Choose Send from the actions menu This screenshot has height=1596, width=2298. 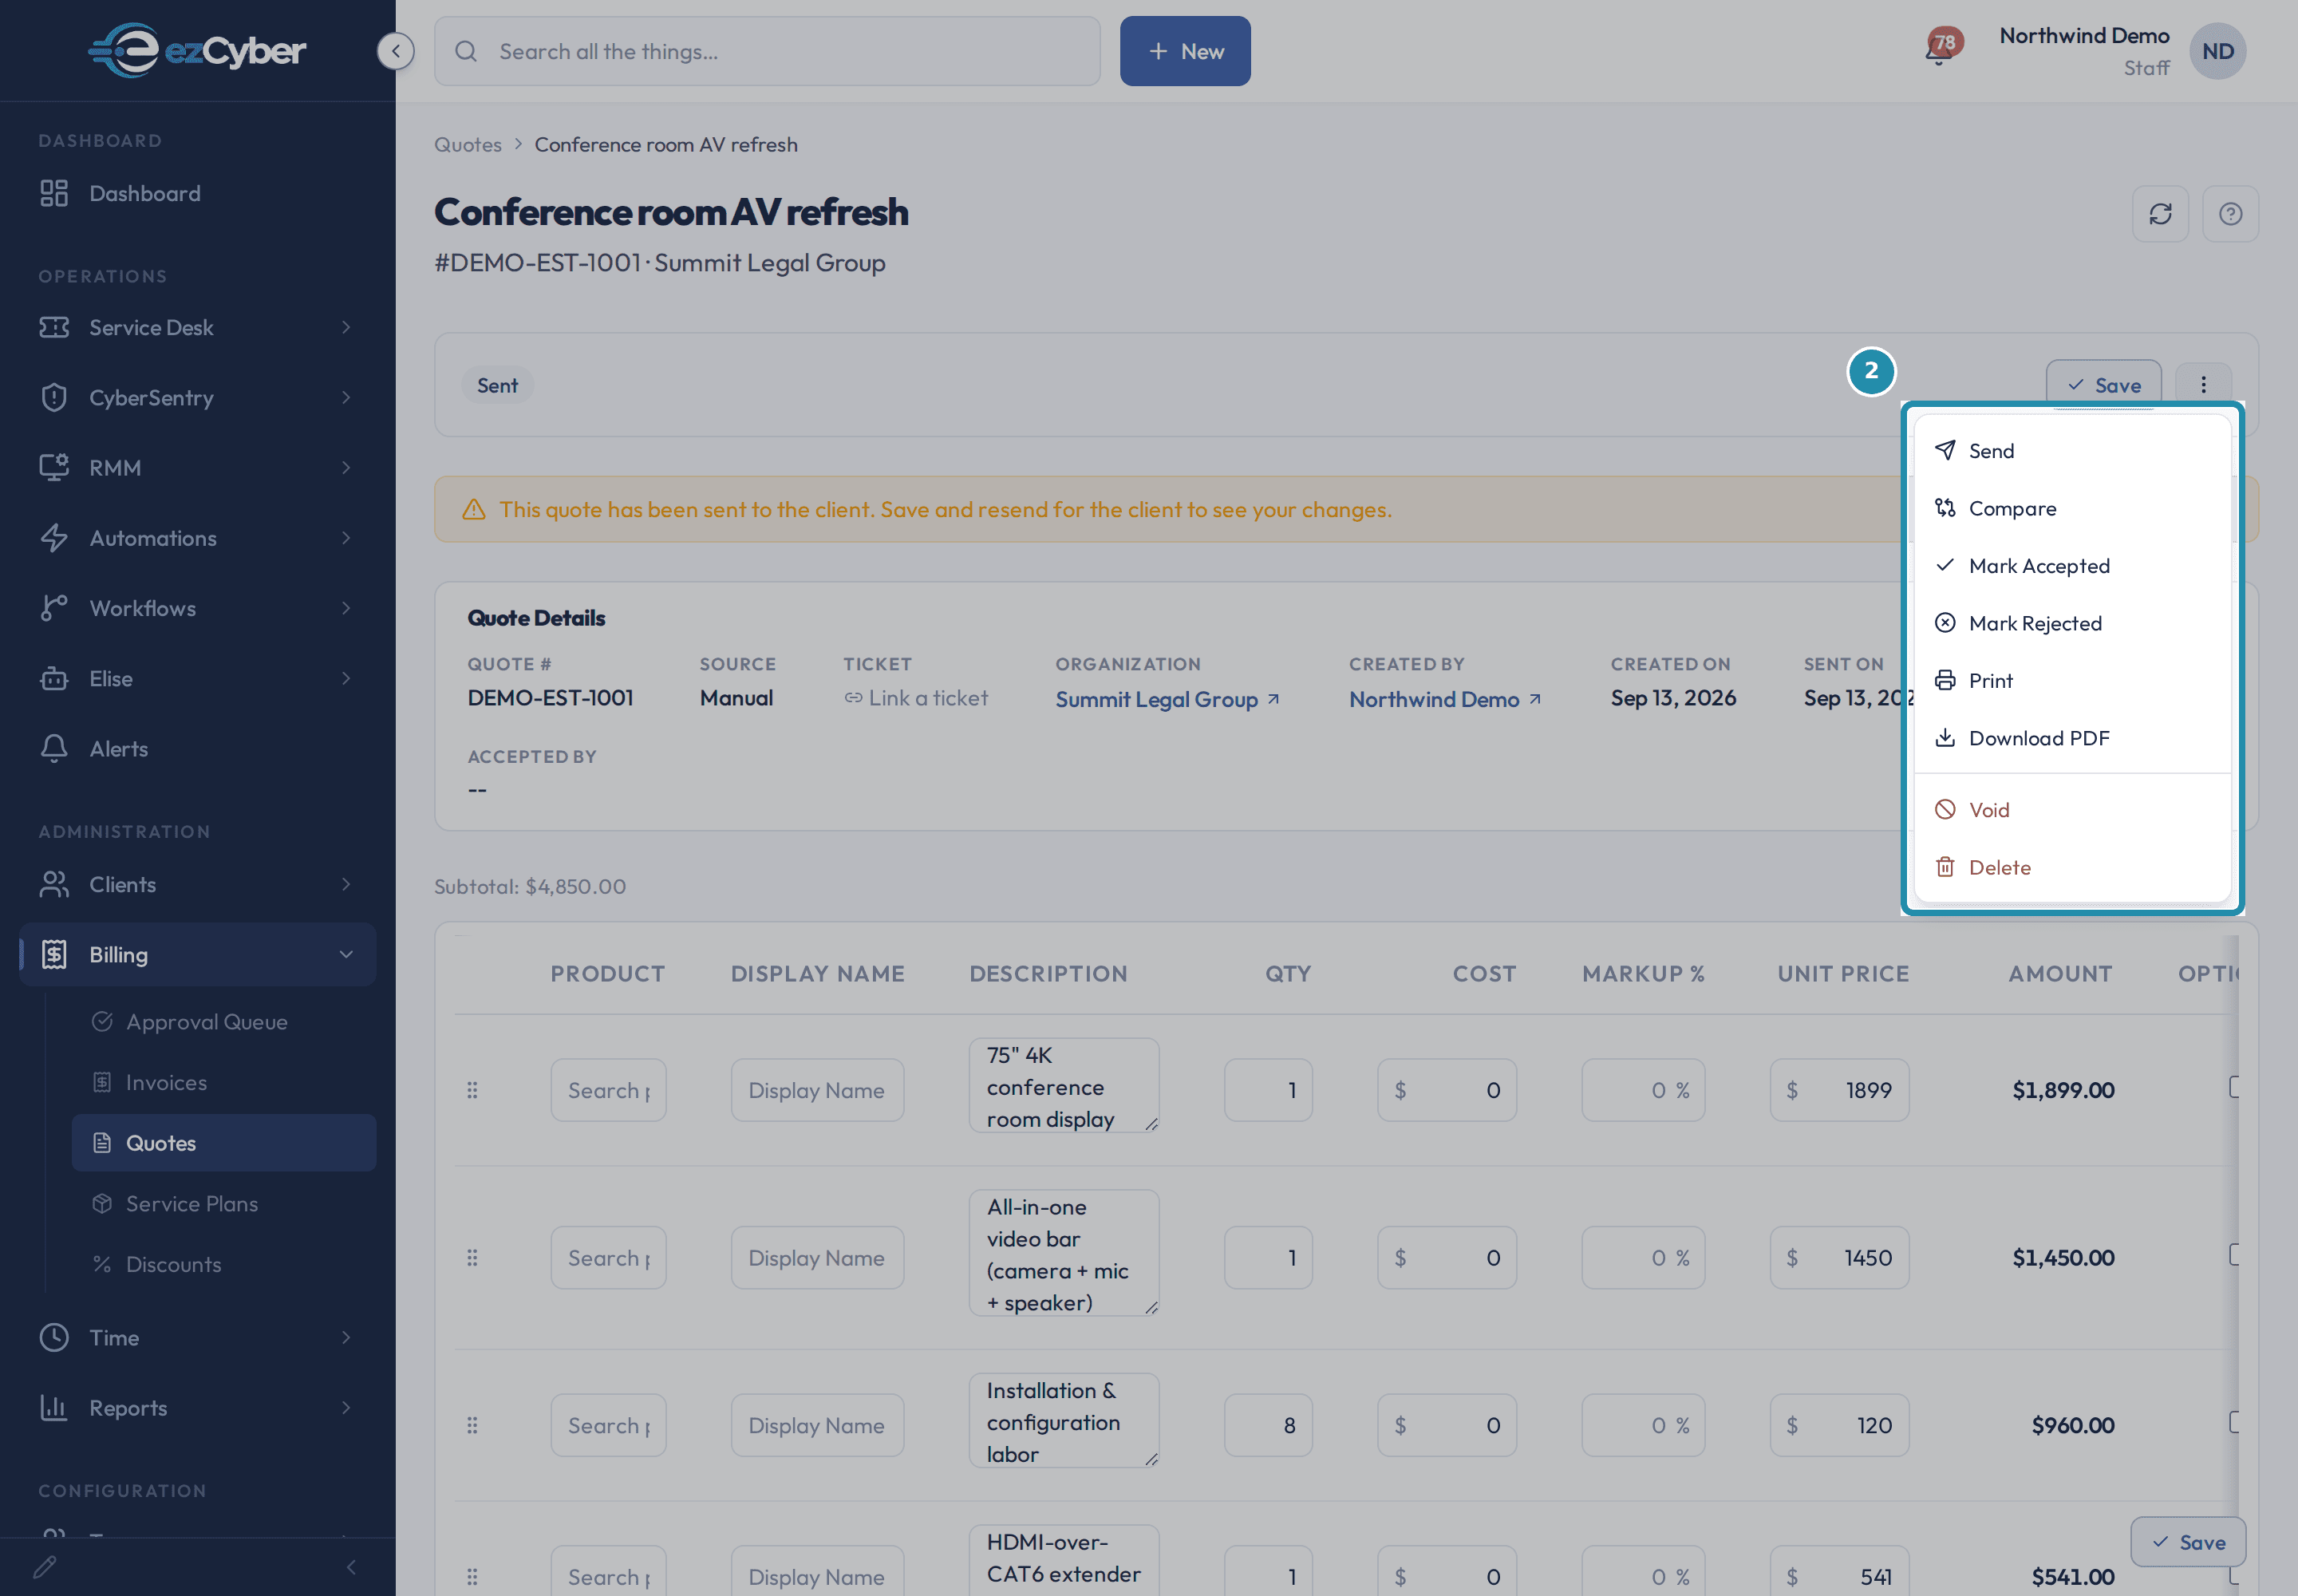coord(2072,451)
